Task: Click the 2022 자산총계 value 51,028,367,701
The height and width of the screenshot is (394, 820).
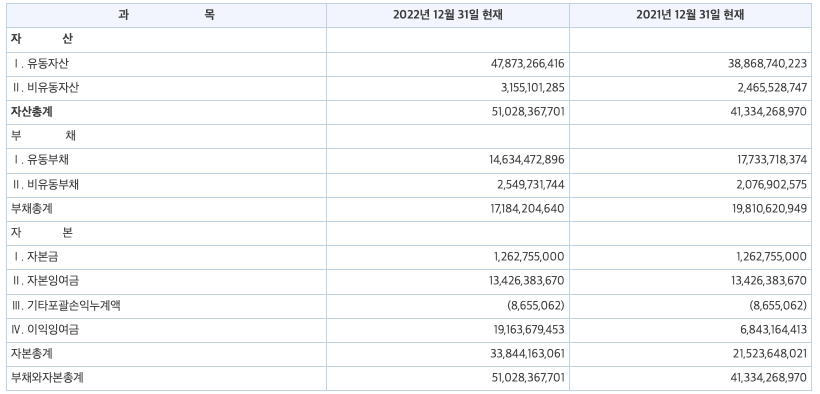Action: (529, 112)
